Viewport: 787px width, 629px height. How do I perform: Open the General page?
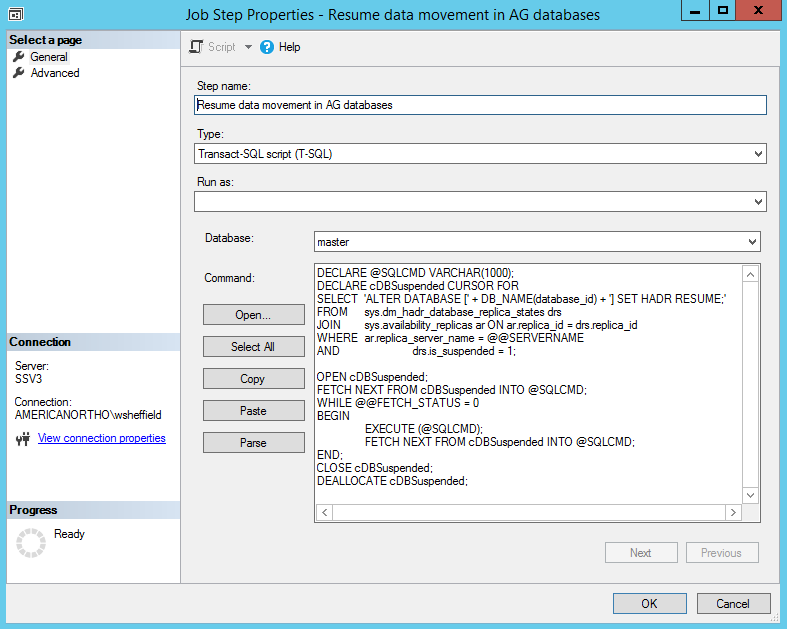[x=49, y=57]
